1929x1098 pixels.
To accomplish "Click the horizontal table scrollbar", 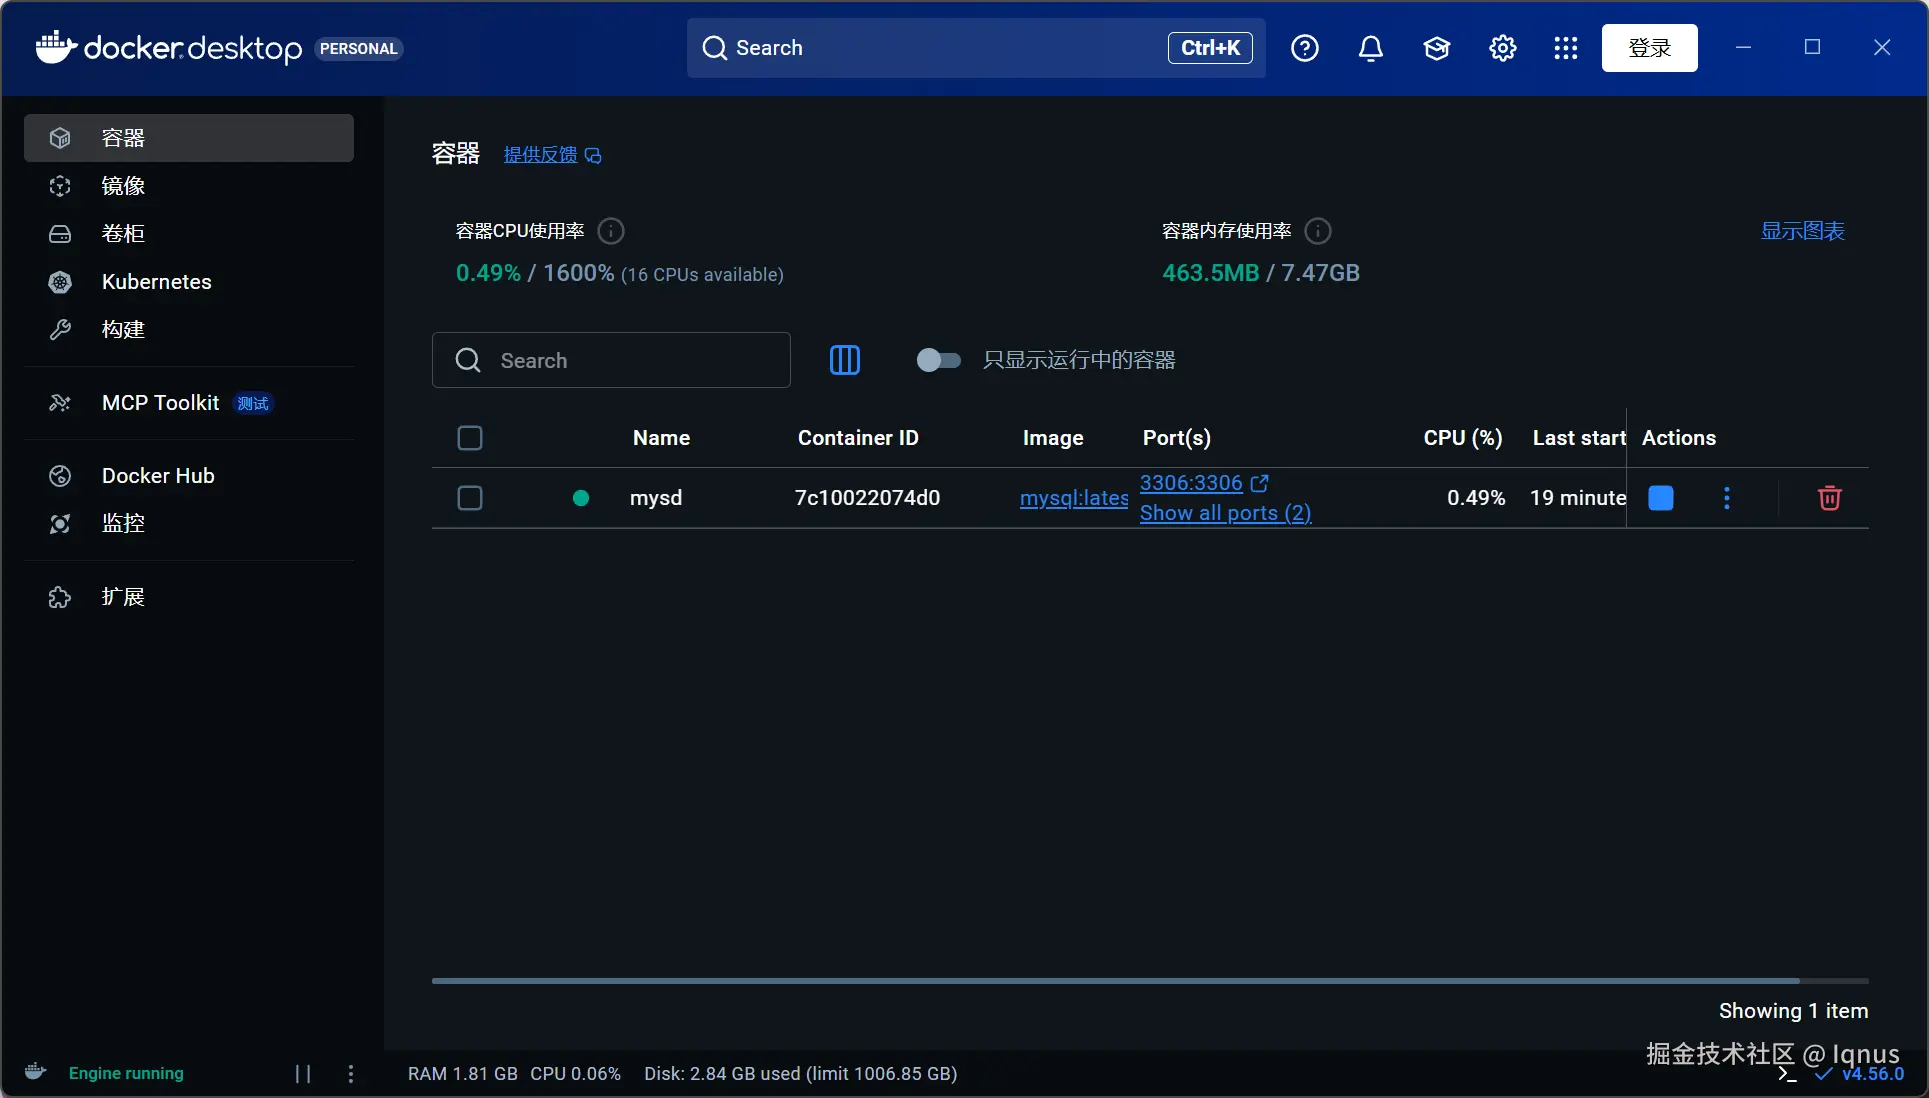I will pos(1115,981).
